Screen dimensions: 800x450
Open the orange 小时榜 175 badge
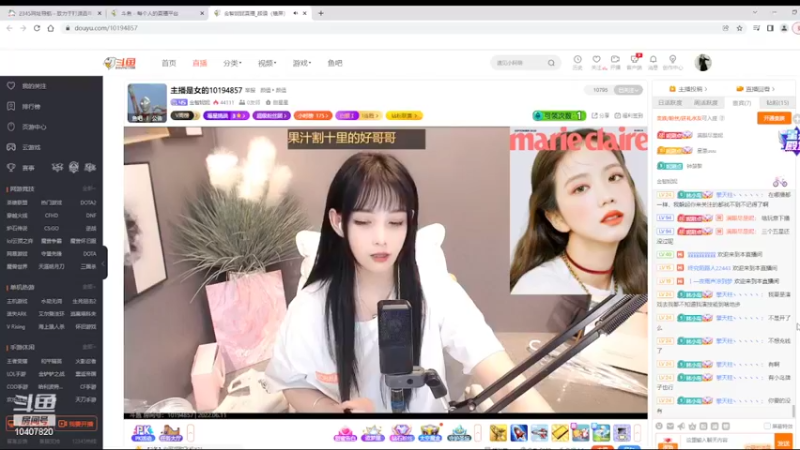coord(313,116)
